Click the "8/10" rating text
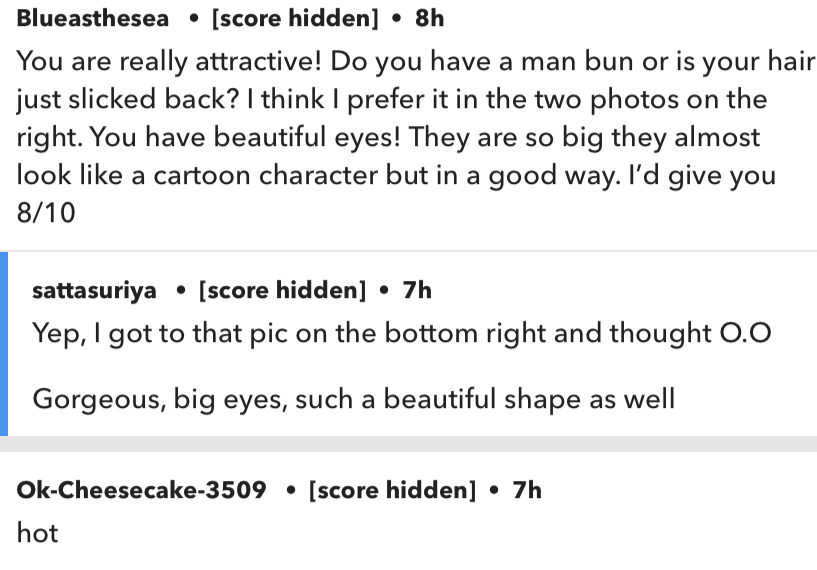The image size is (817, 570). pos(45,213)
